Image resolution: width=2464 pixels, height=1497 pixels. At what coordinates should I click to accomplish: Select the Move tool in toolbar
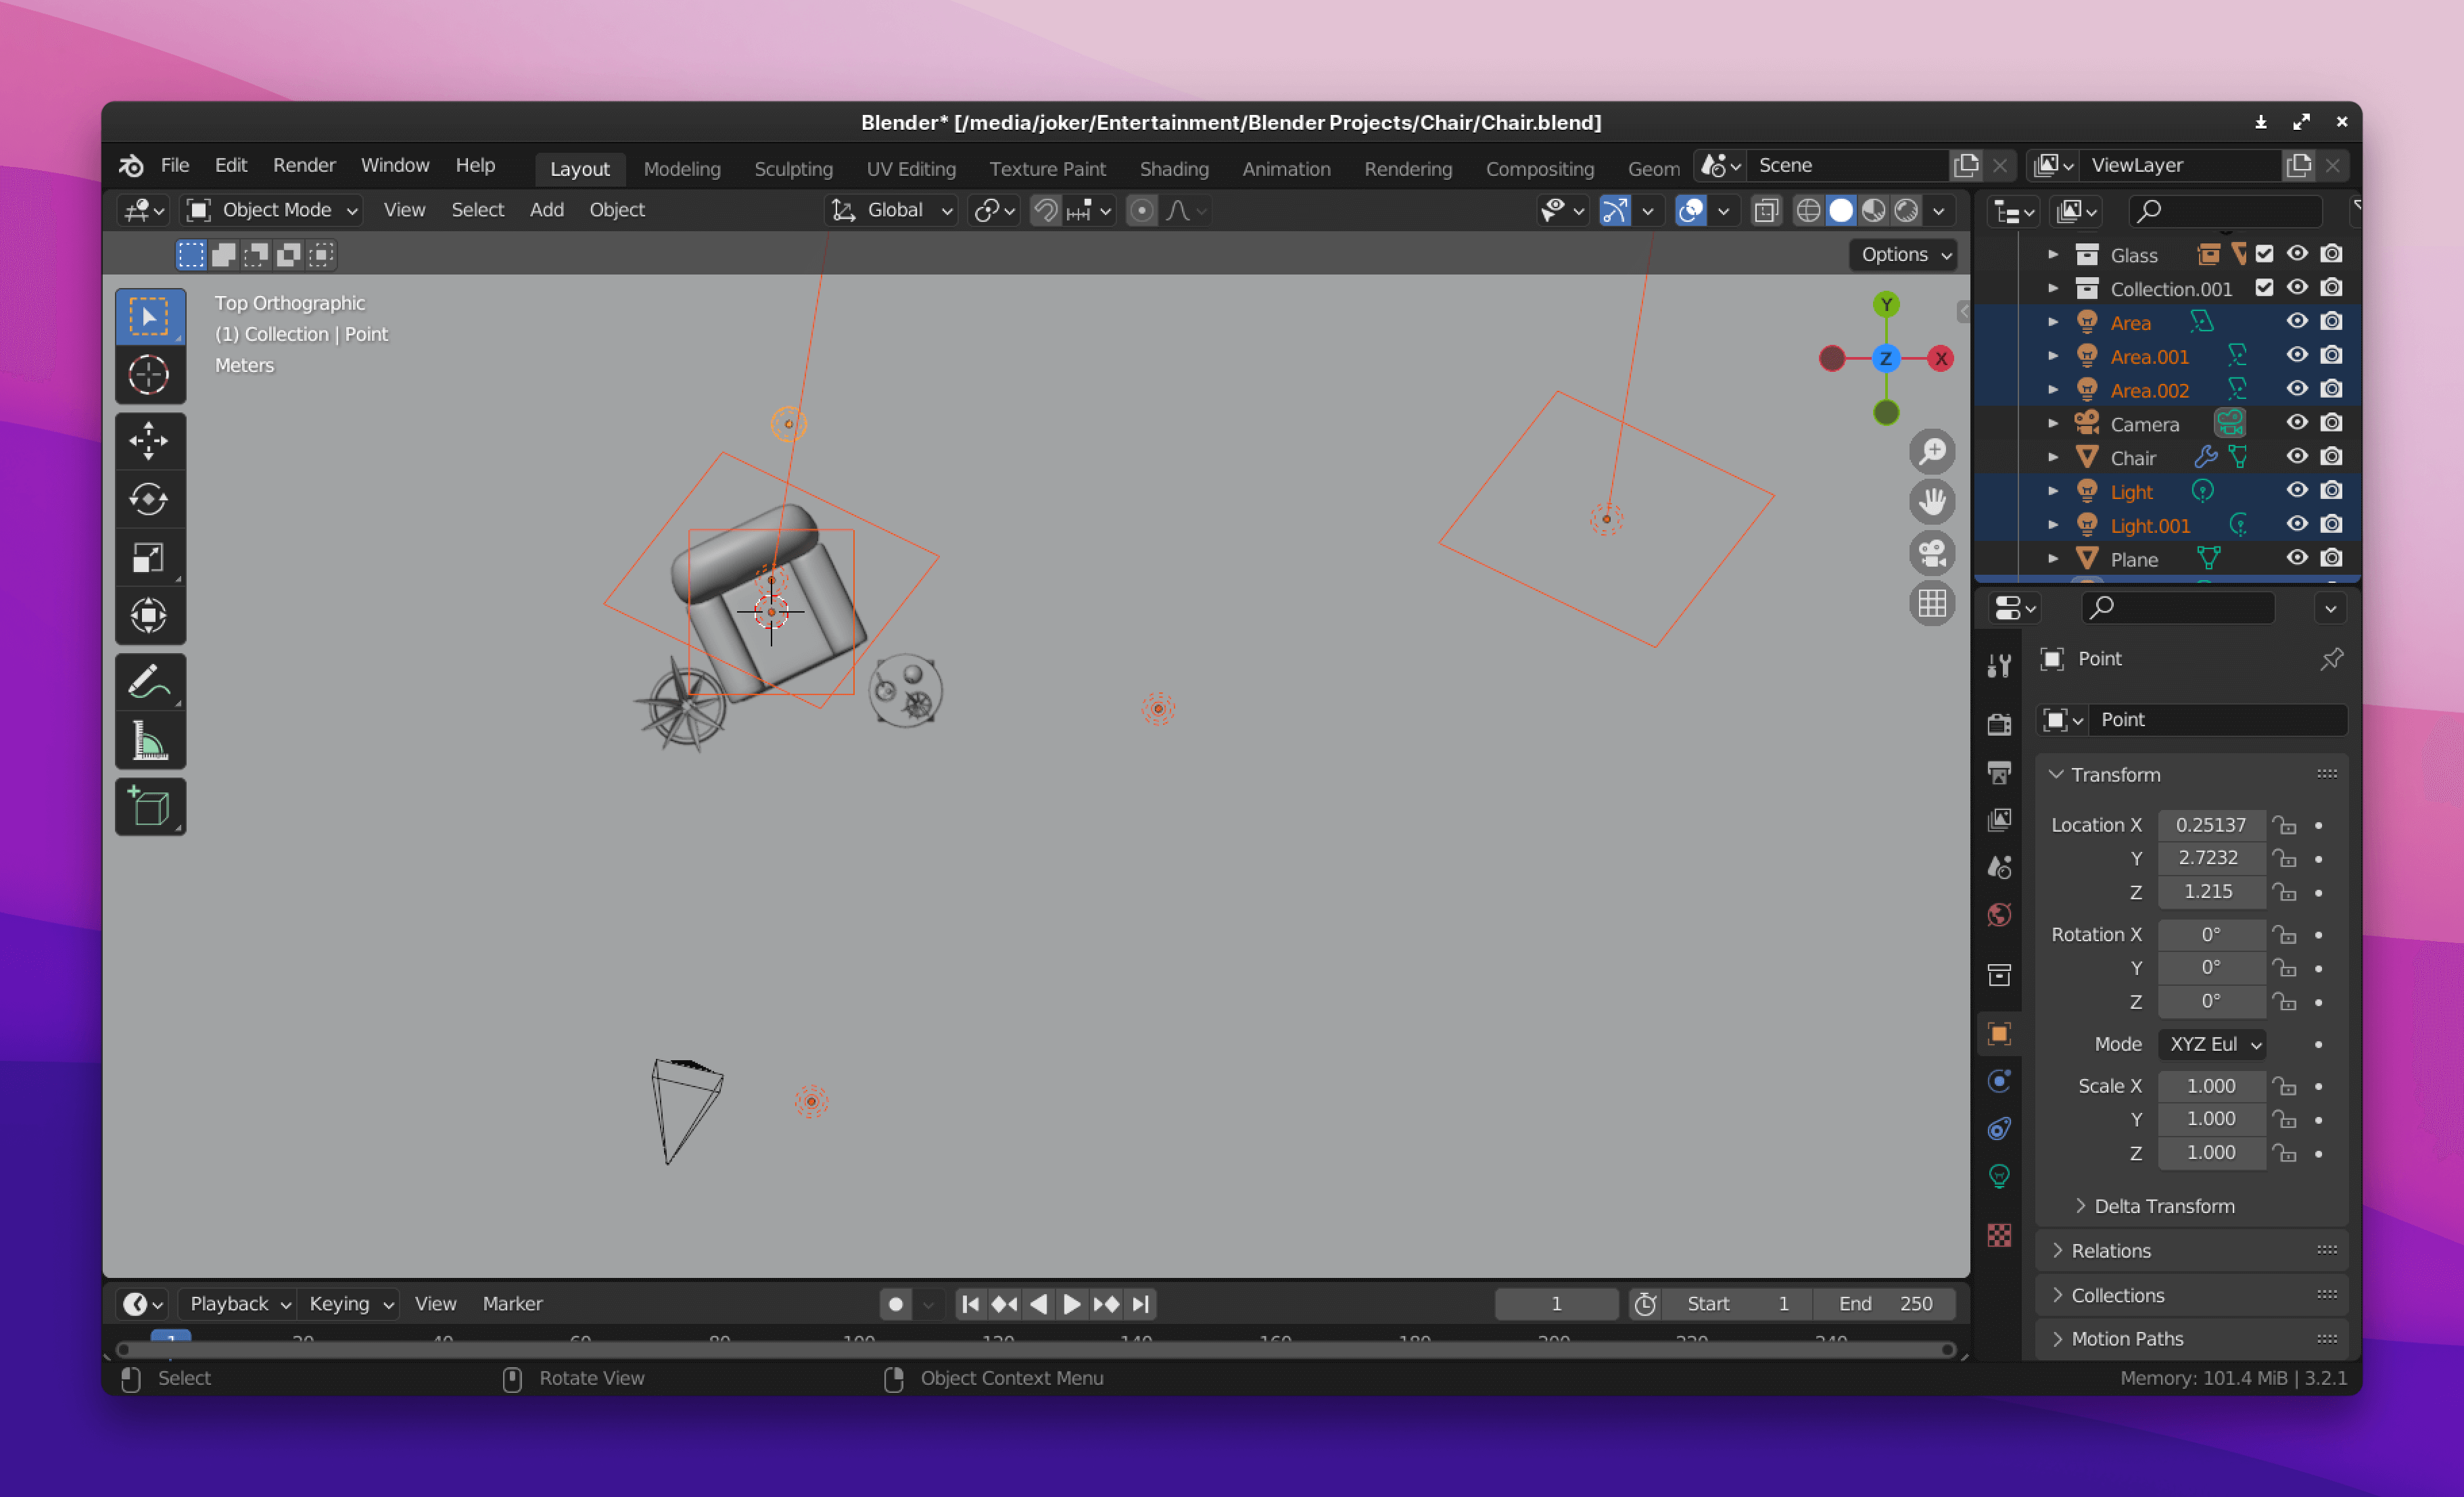tap(149, 440)
